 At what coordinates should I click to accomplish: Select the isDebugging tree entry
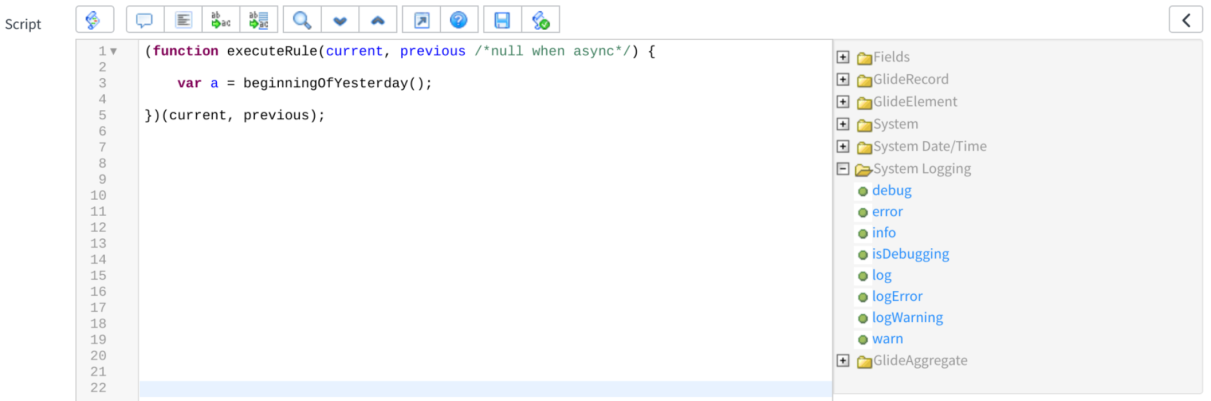coord(910,254)
